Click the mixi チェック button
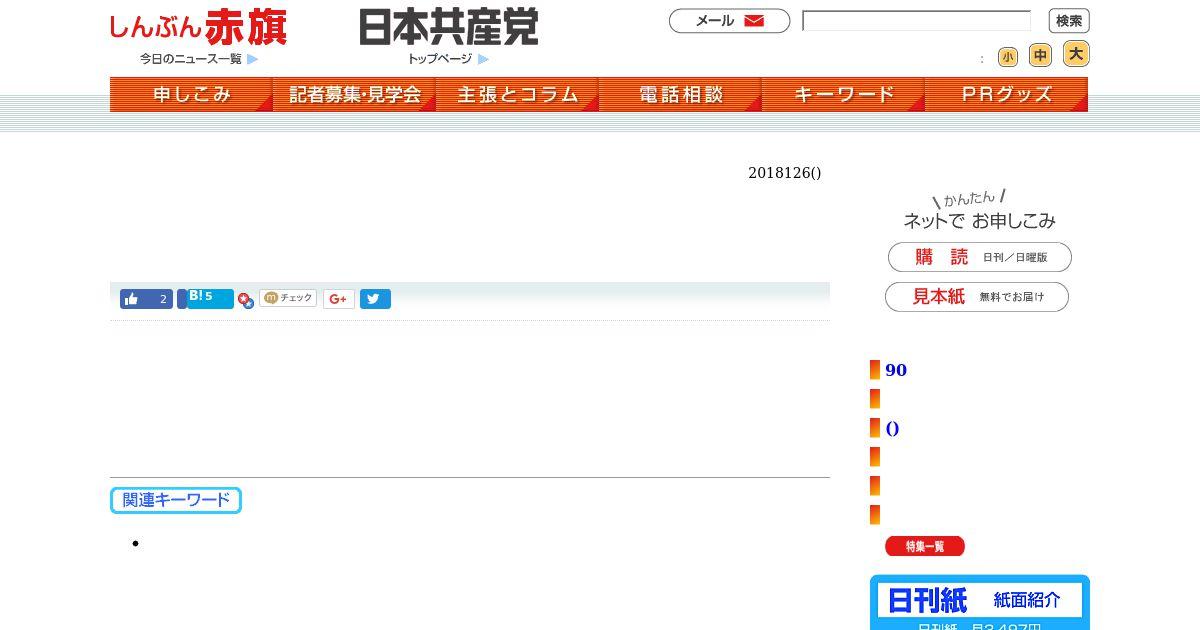The height and width of the screenshot is (630, 1200). [x=288, y=298]
